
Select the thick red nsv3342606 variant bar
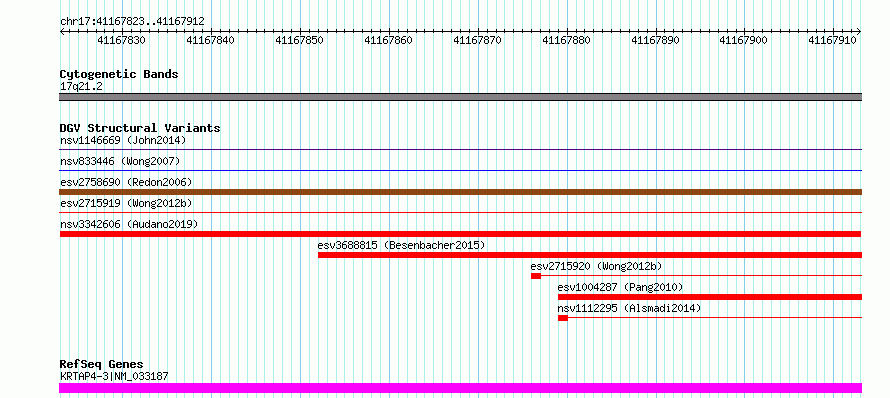(x=460, y=234)
